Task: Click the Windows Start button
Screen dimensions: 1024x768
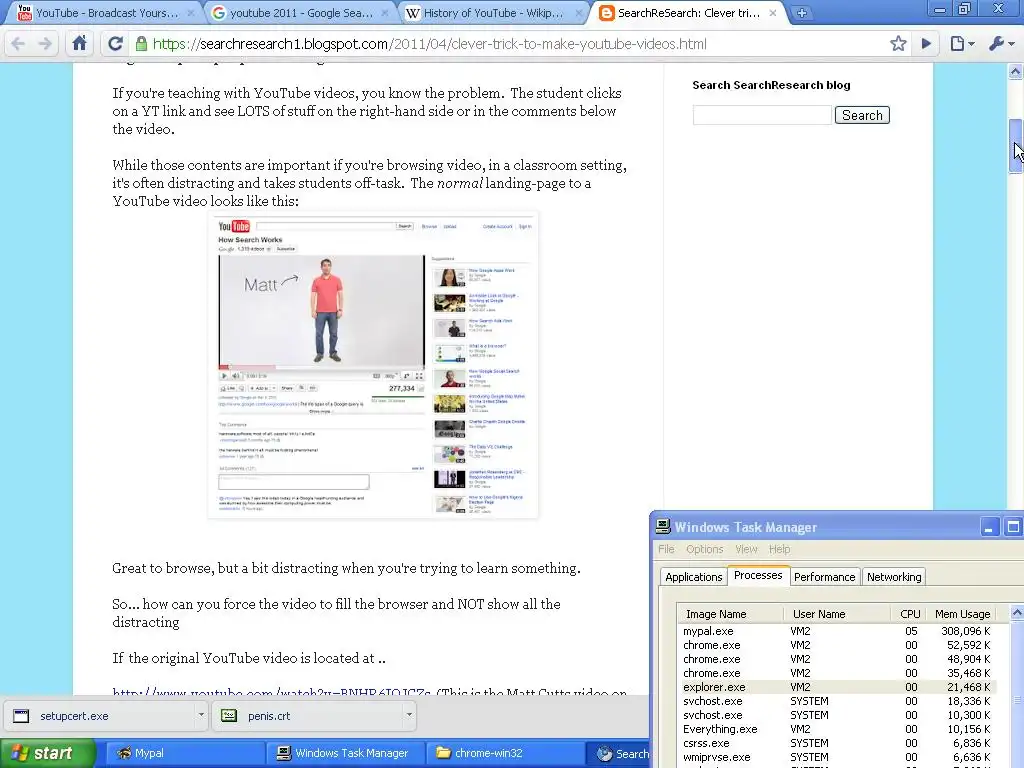Action: [47, 754]
